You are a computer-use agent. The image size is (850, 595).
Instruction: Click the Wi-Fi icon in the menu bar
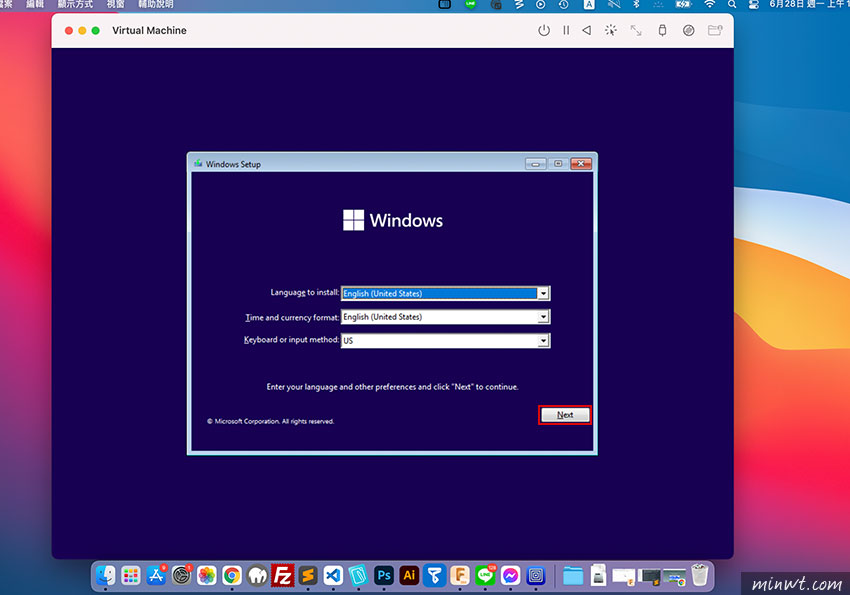pyautogui.click(x=709, y=4)
